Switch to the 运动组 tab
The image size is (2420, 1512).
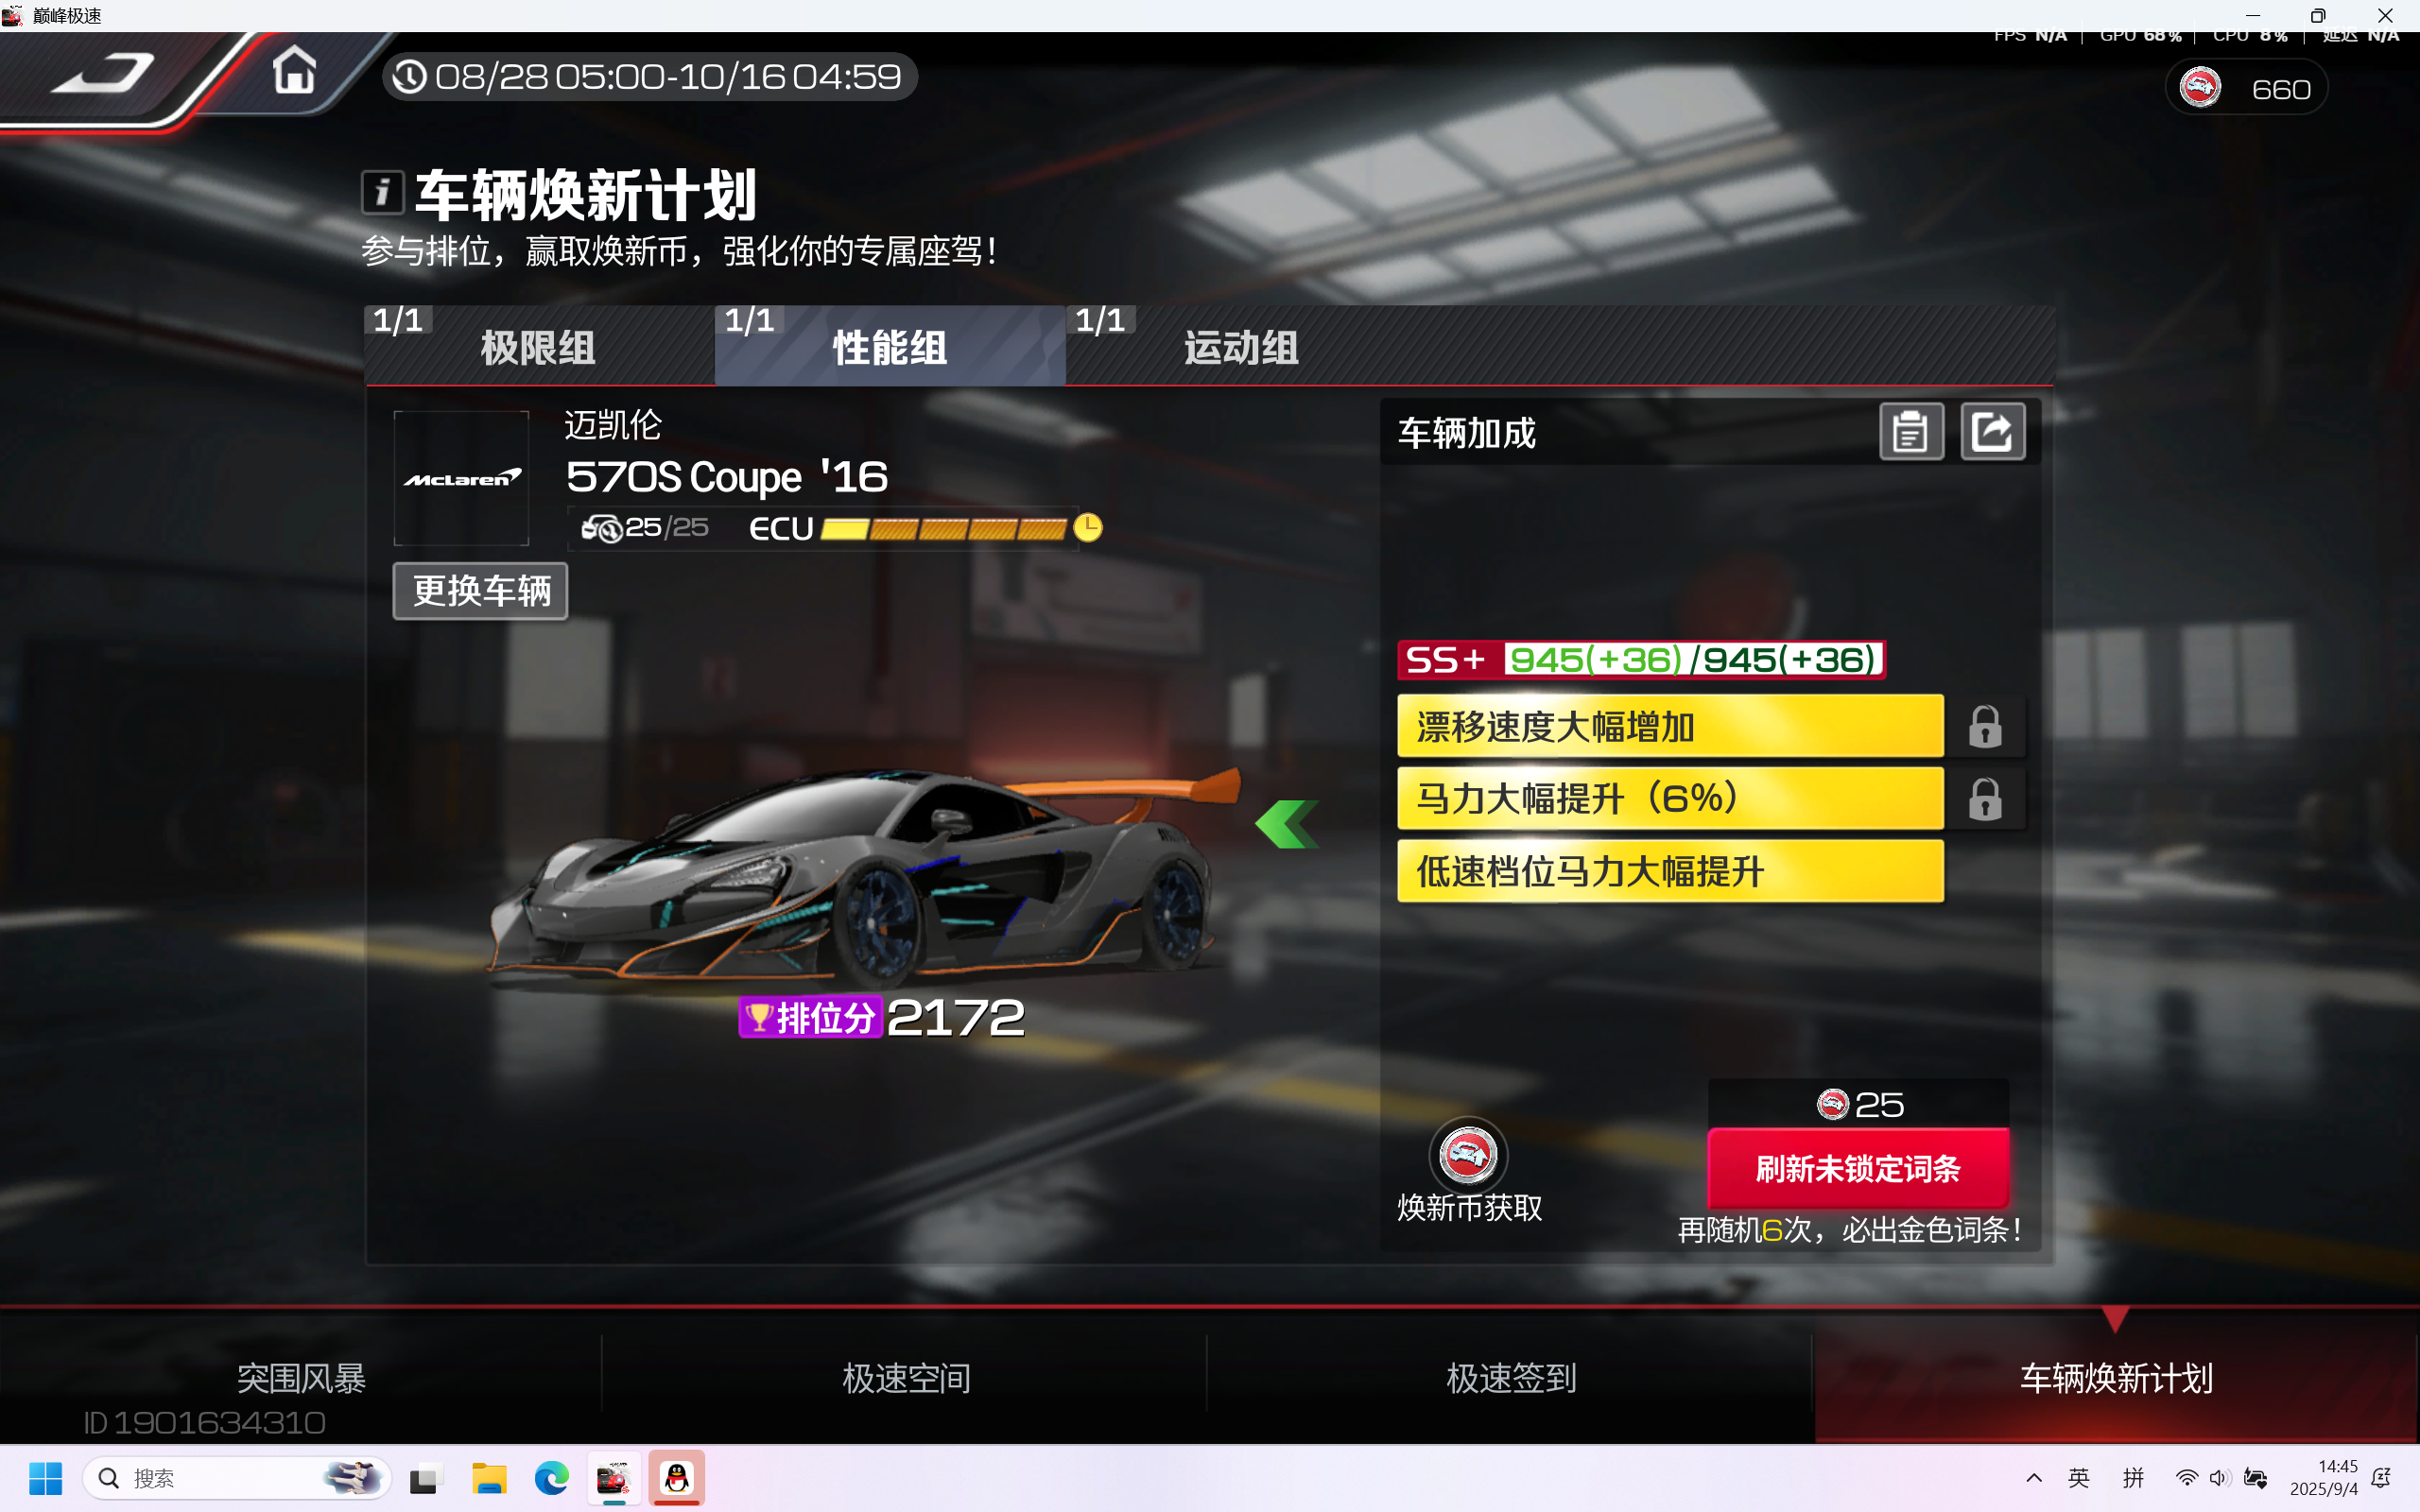tap(1241, 346)
